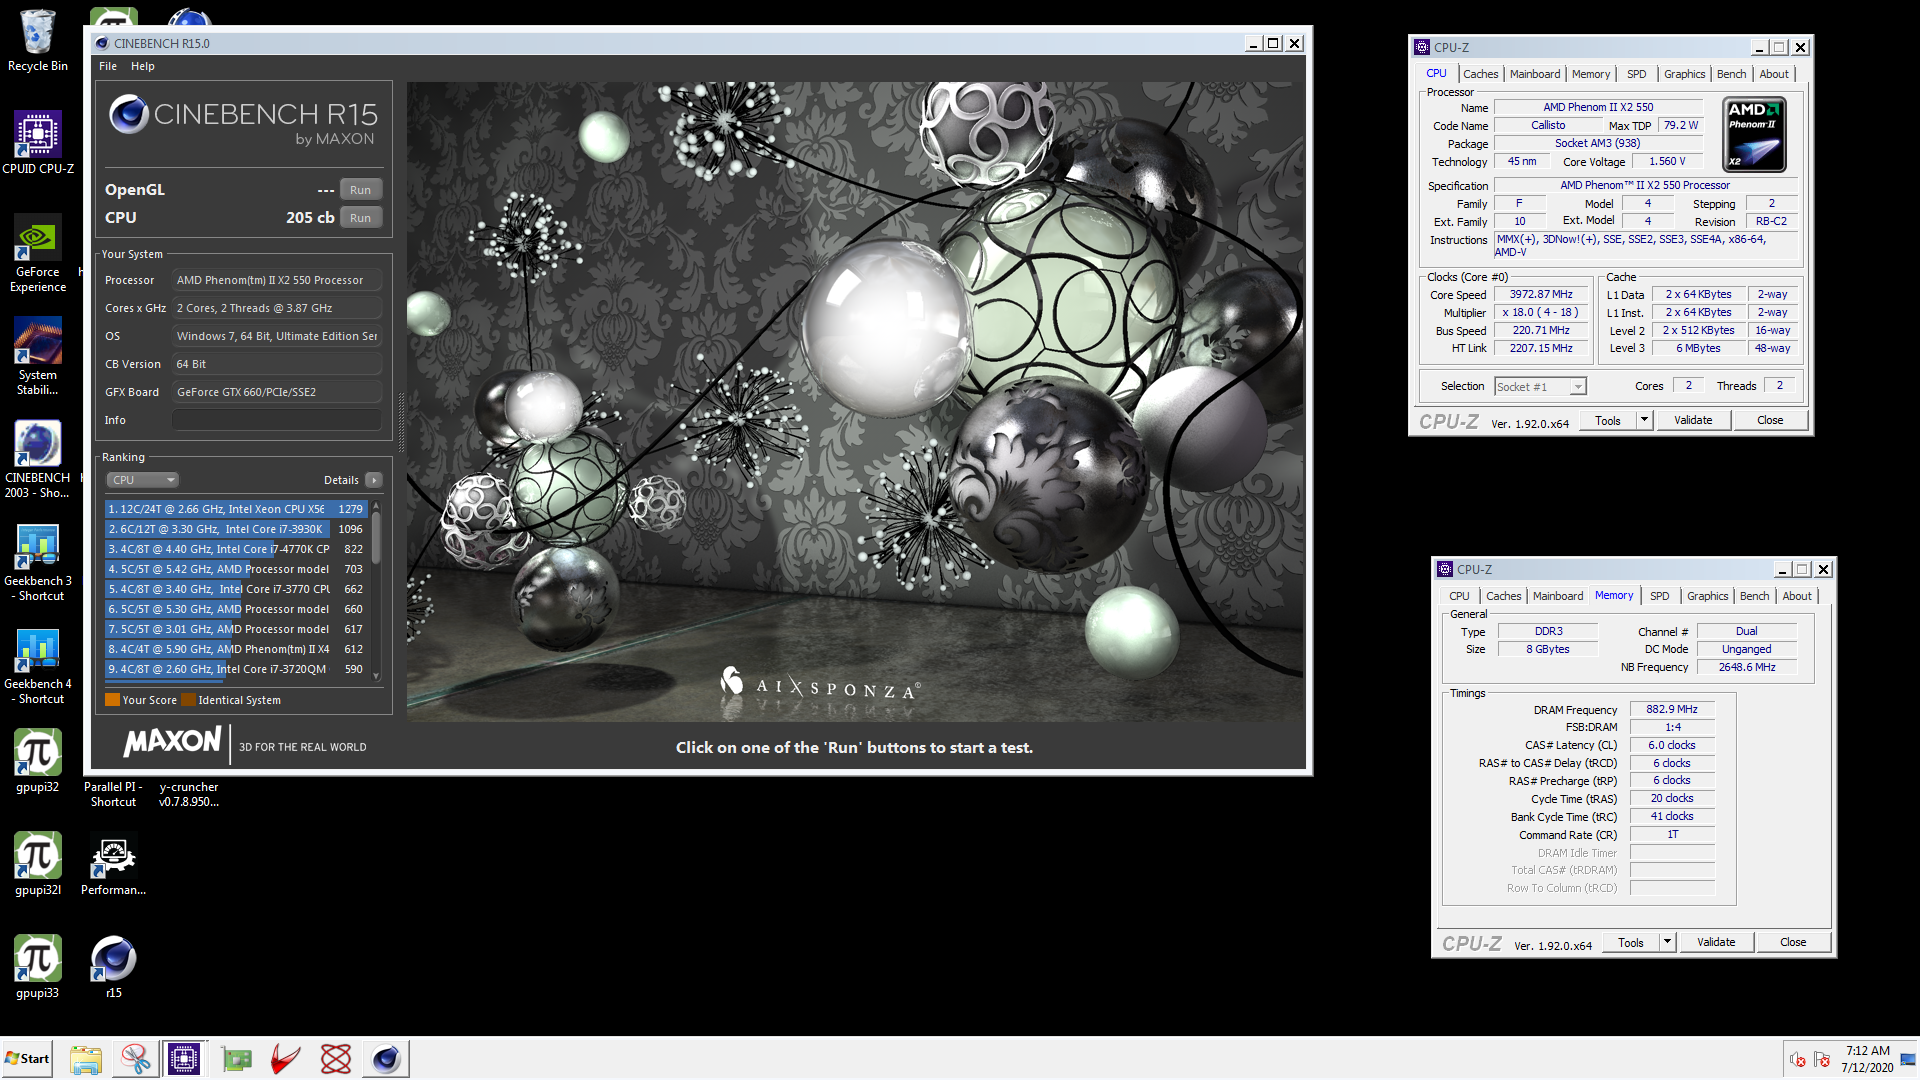Open the Geekbench 3 shortcut
1920x1080 pixels.
point(38,562)
